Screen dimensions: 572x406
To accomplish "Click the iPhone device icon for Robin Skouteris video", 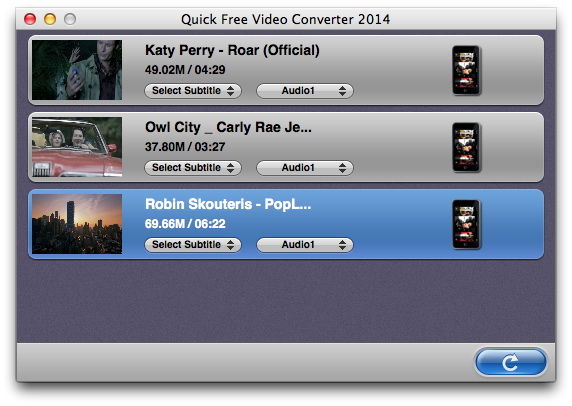I will (x=466, y=224).
